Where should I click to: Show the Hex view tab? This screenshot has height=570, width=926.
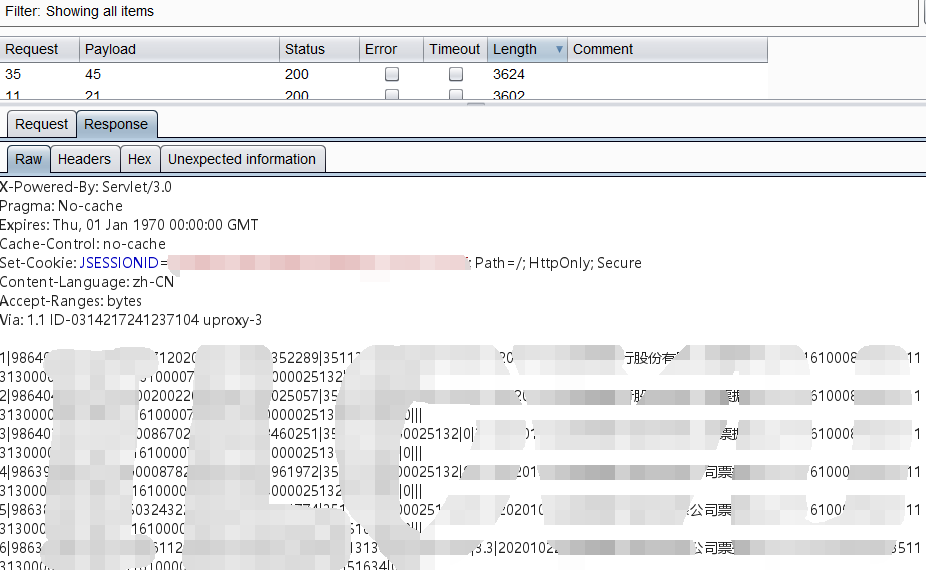click(140, 159)
